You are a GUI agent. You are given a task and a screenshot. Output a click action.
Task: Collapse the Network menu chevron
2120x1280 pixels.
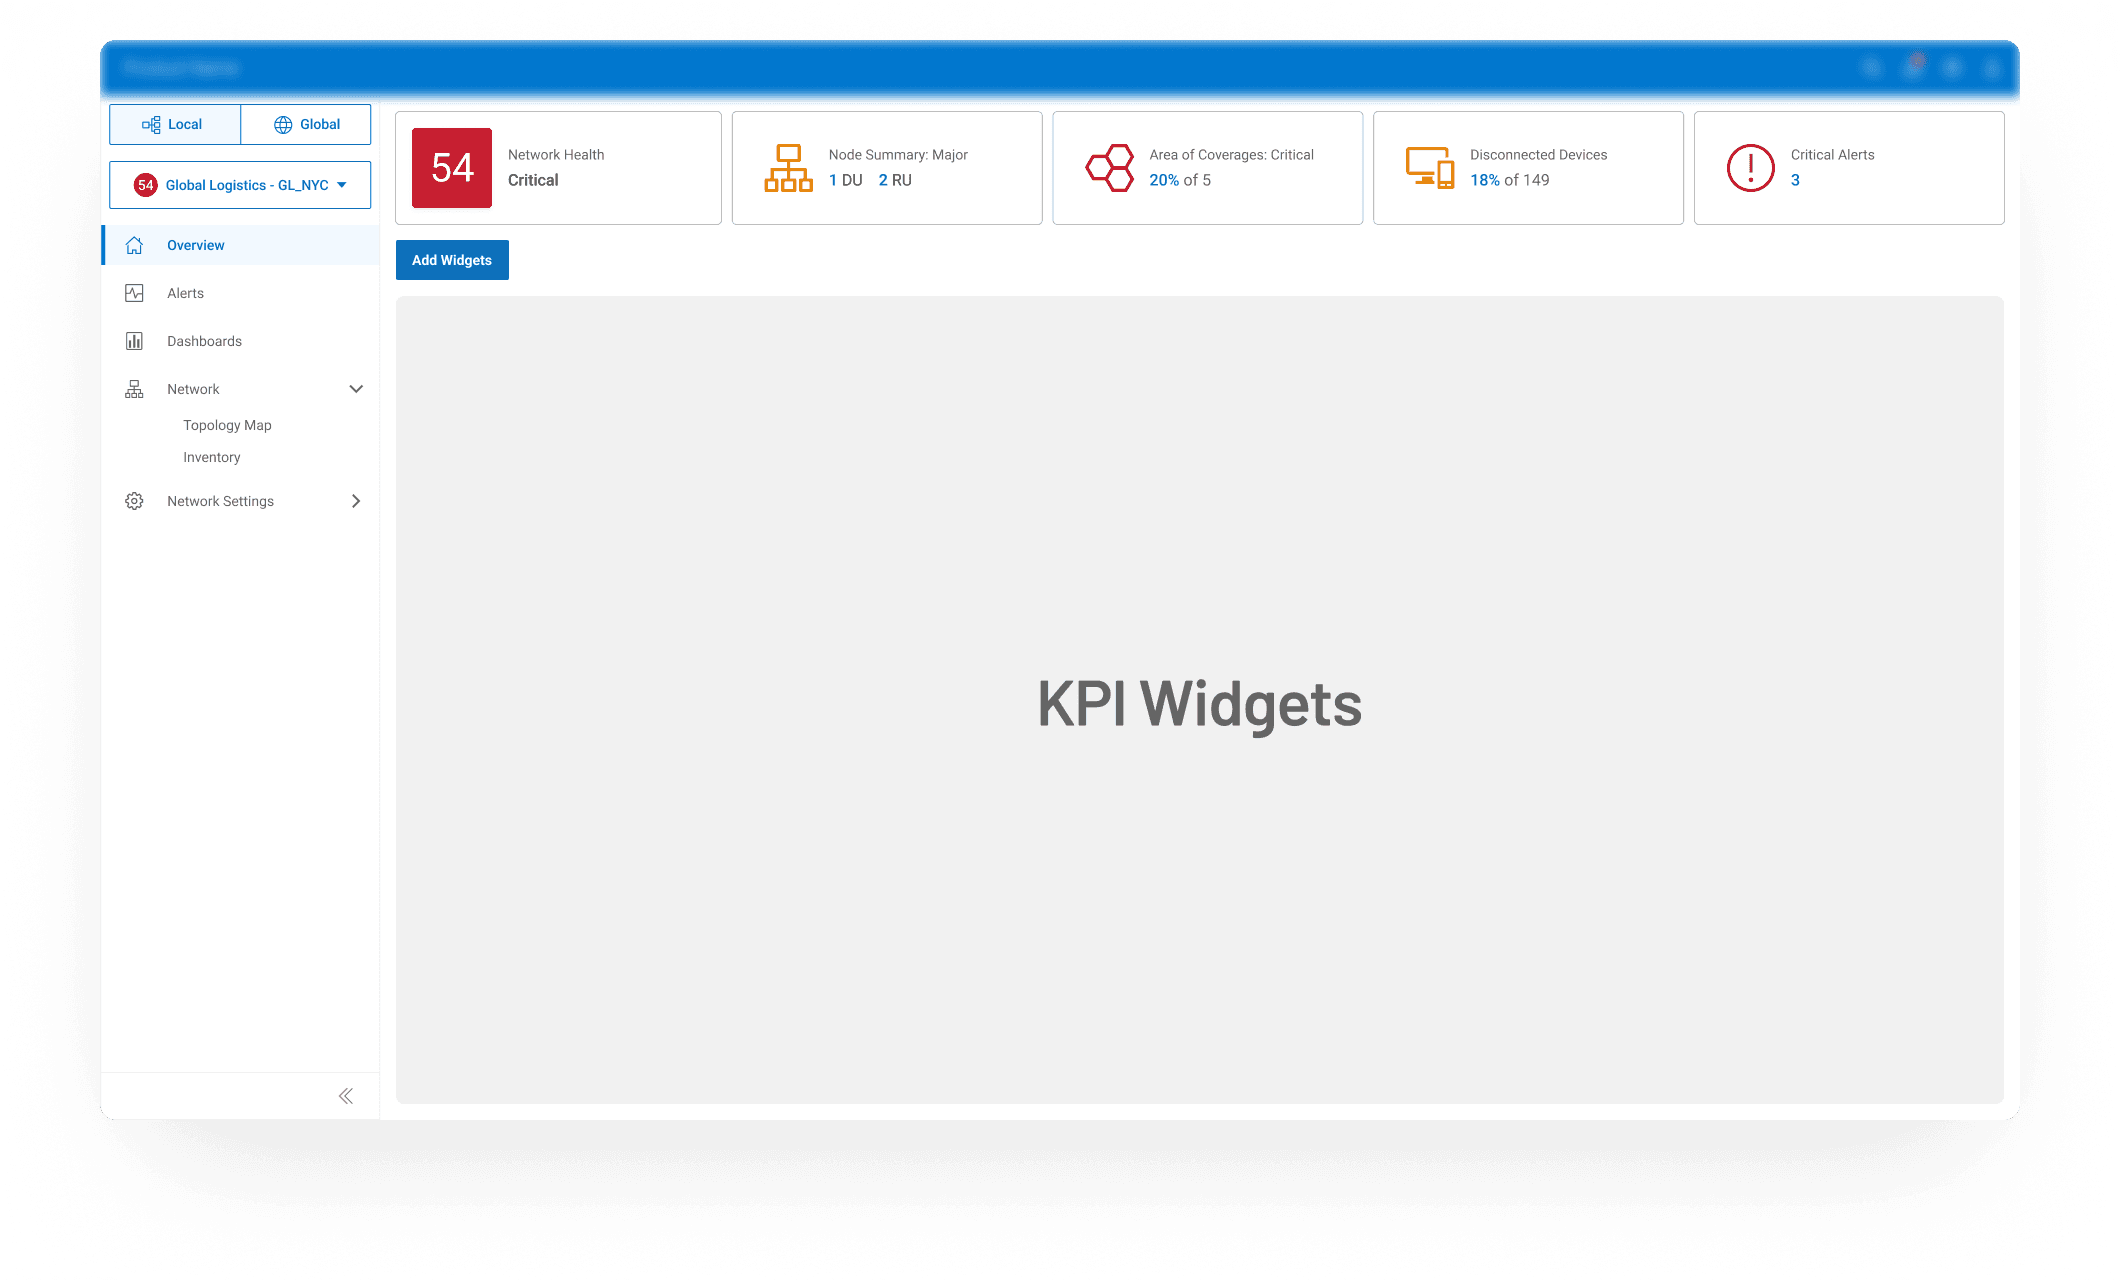tap(356, 389)
